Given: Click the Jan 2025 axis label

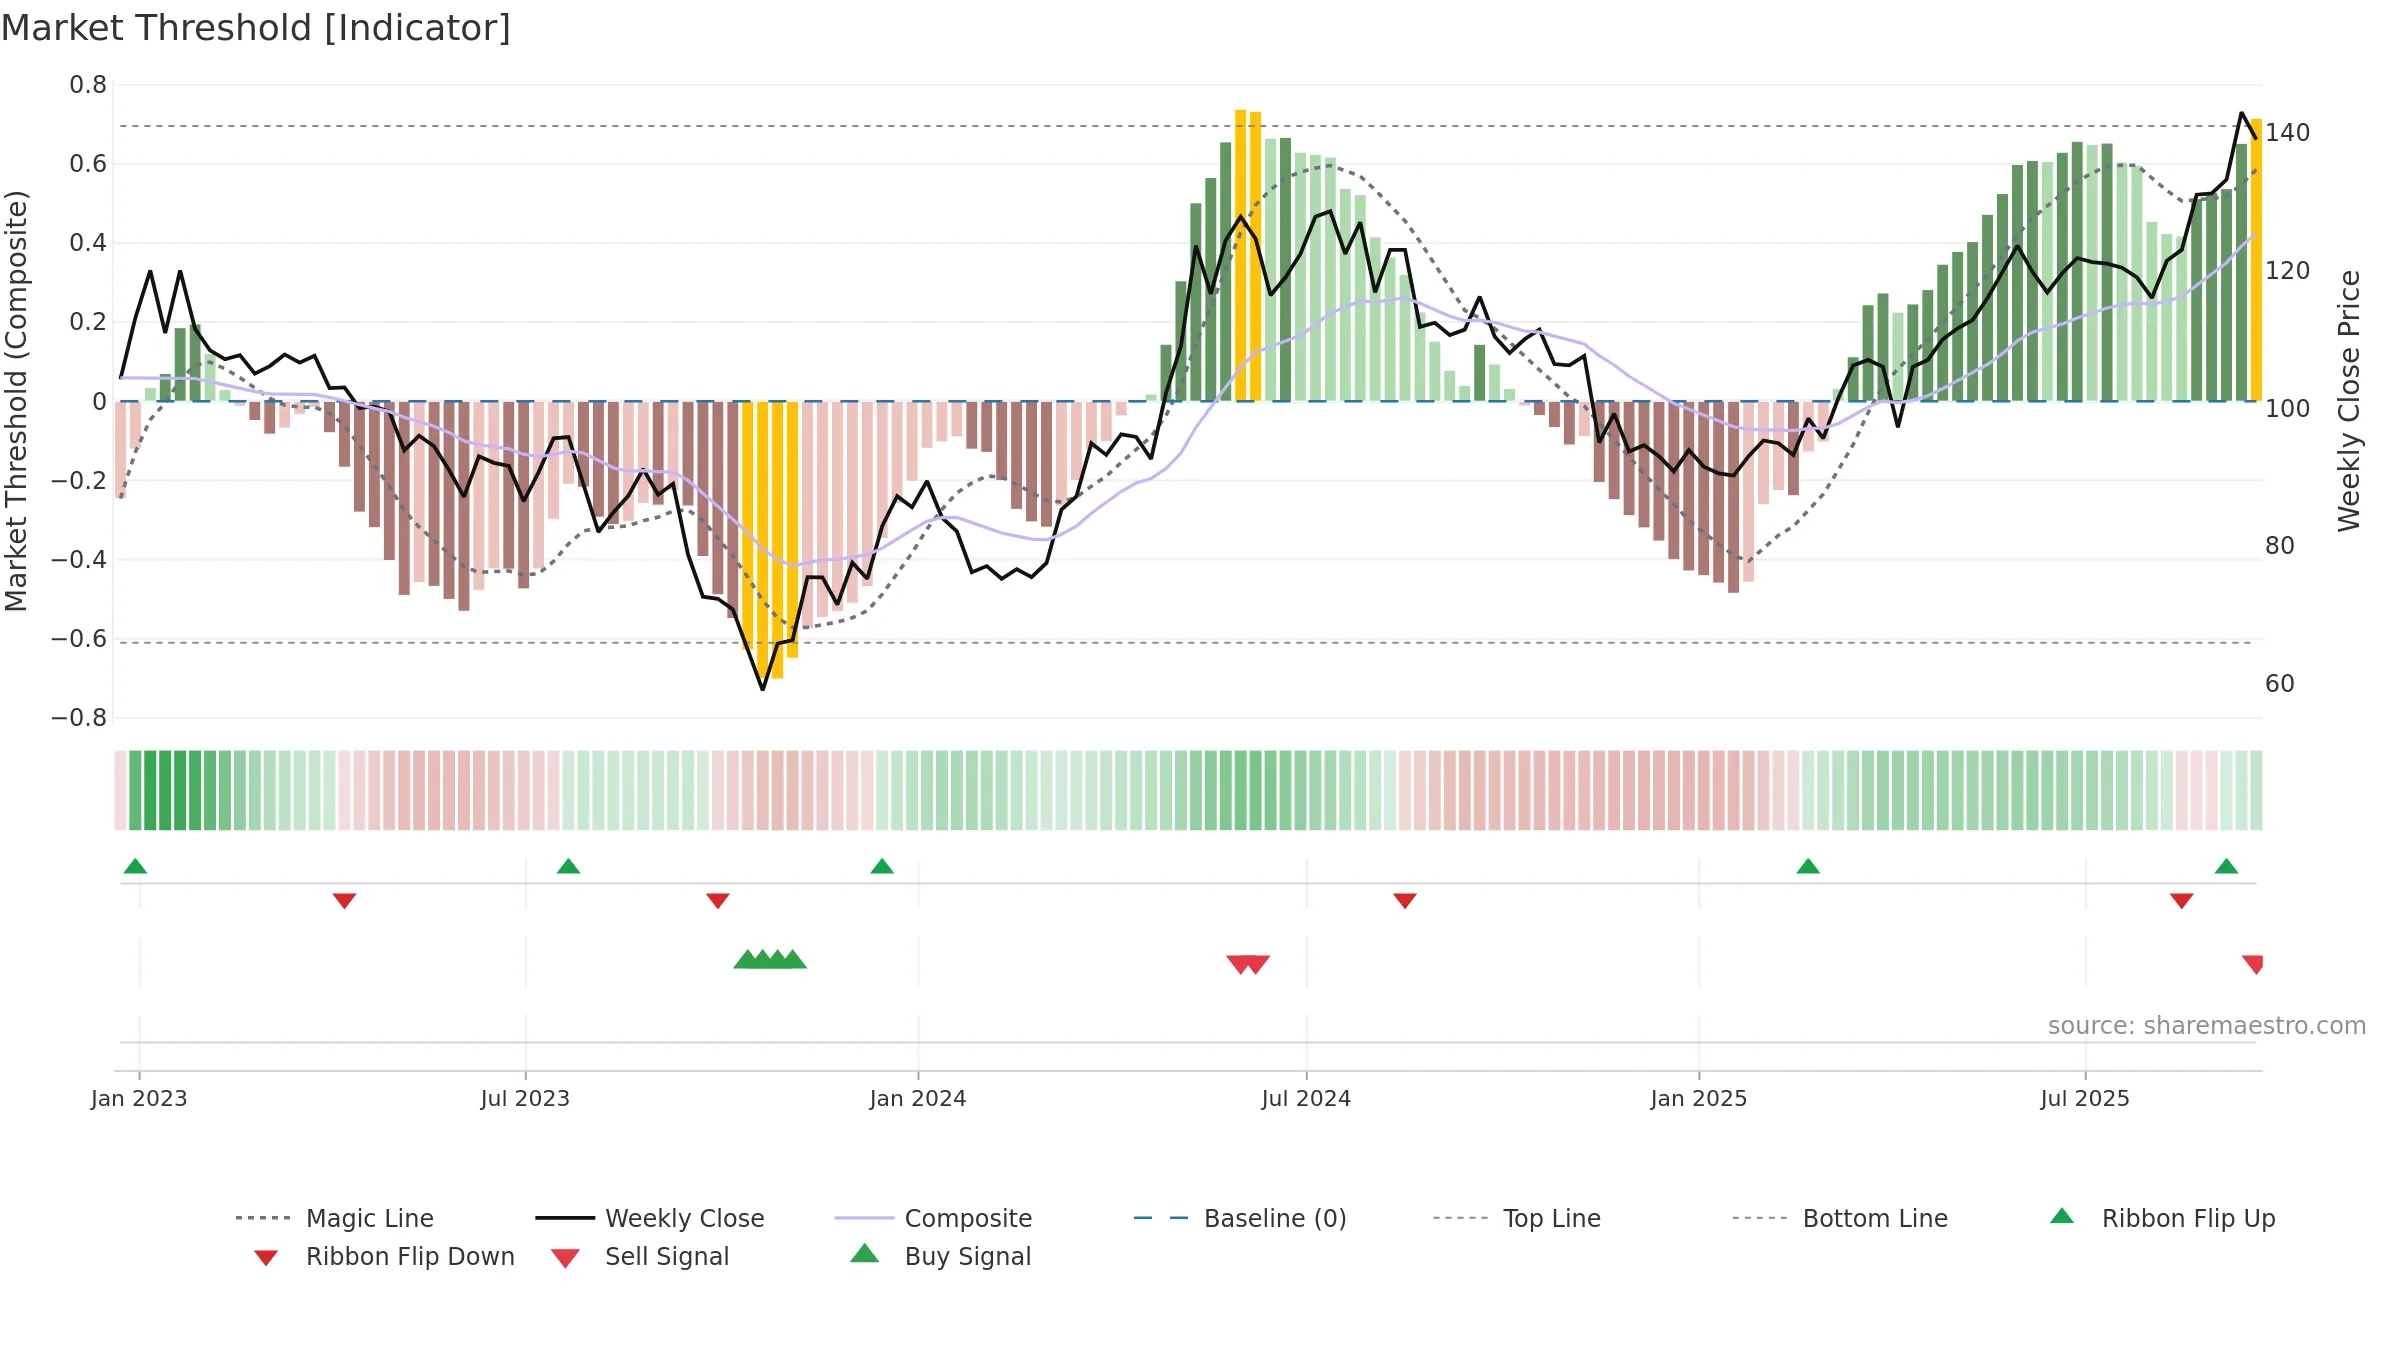Looking at the screenshot, I should pos(1699,1098).
